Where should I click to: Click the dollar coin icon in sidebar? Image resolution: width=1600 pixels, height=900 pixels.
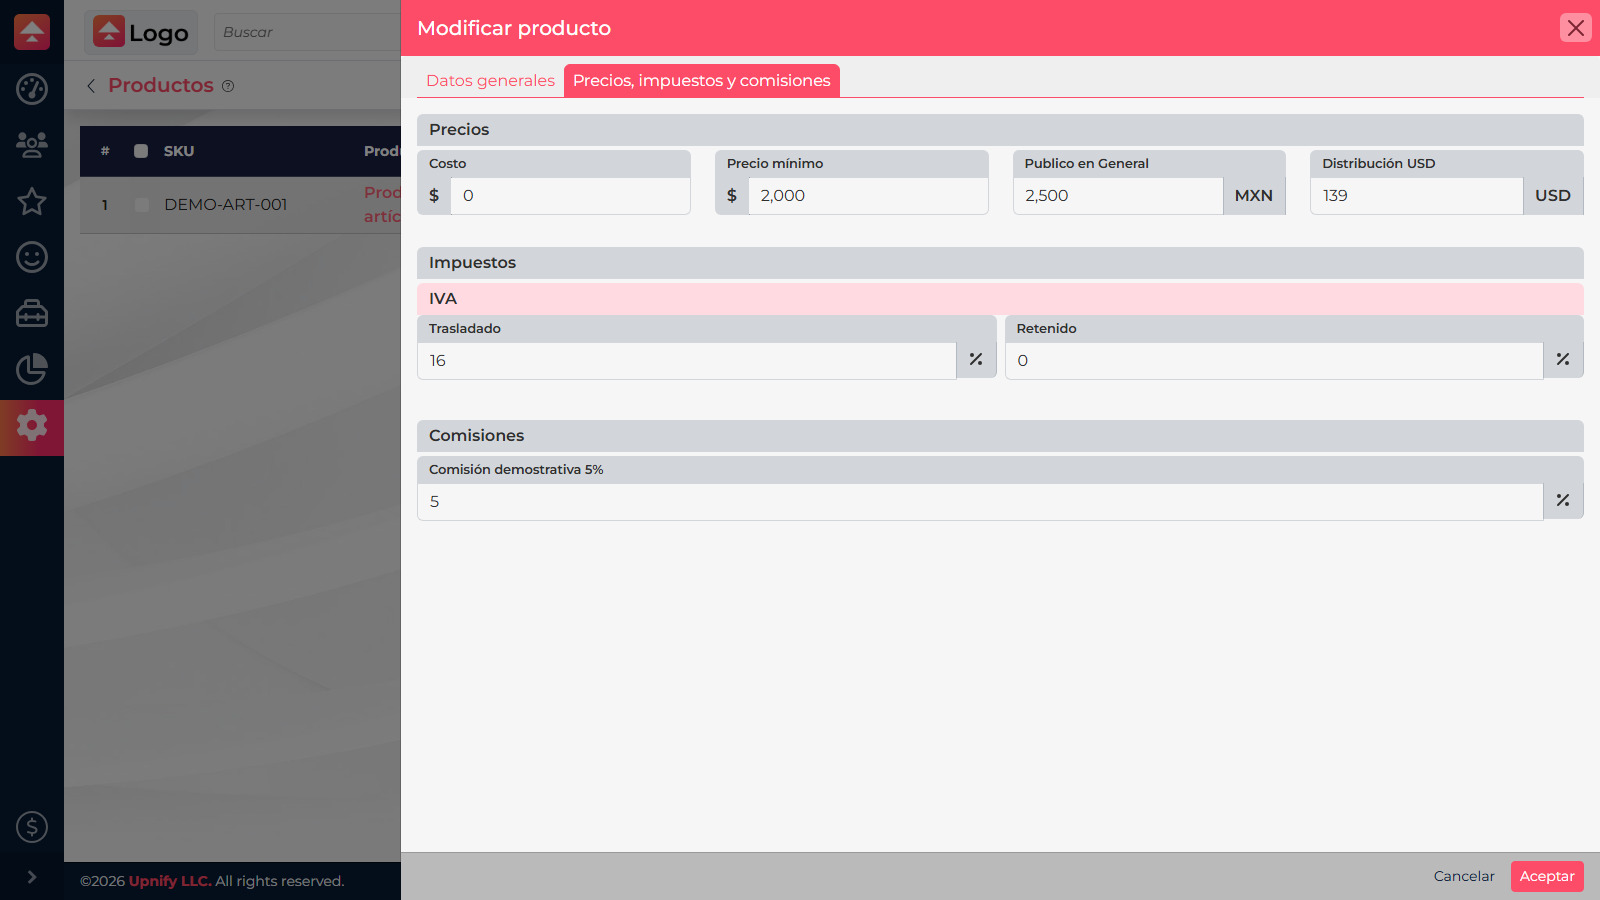32,827
